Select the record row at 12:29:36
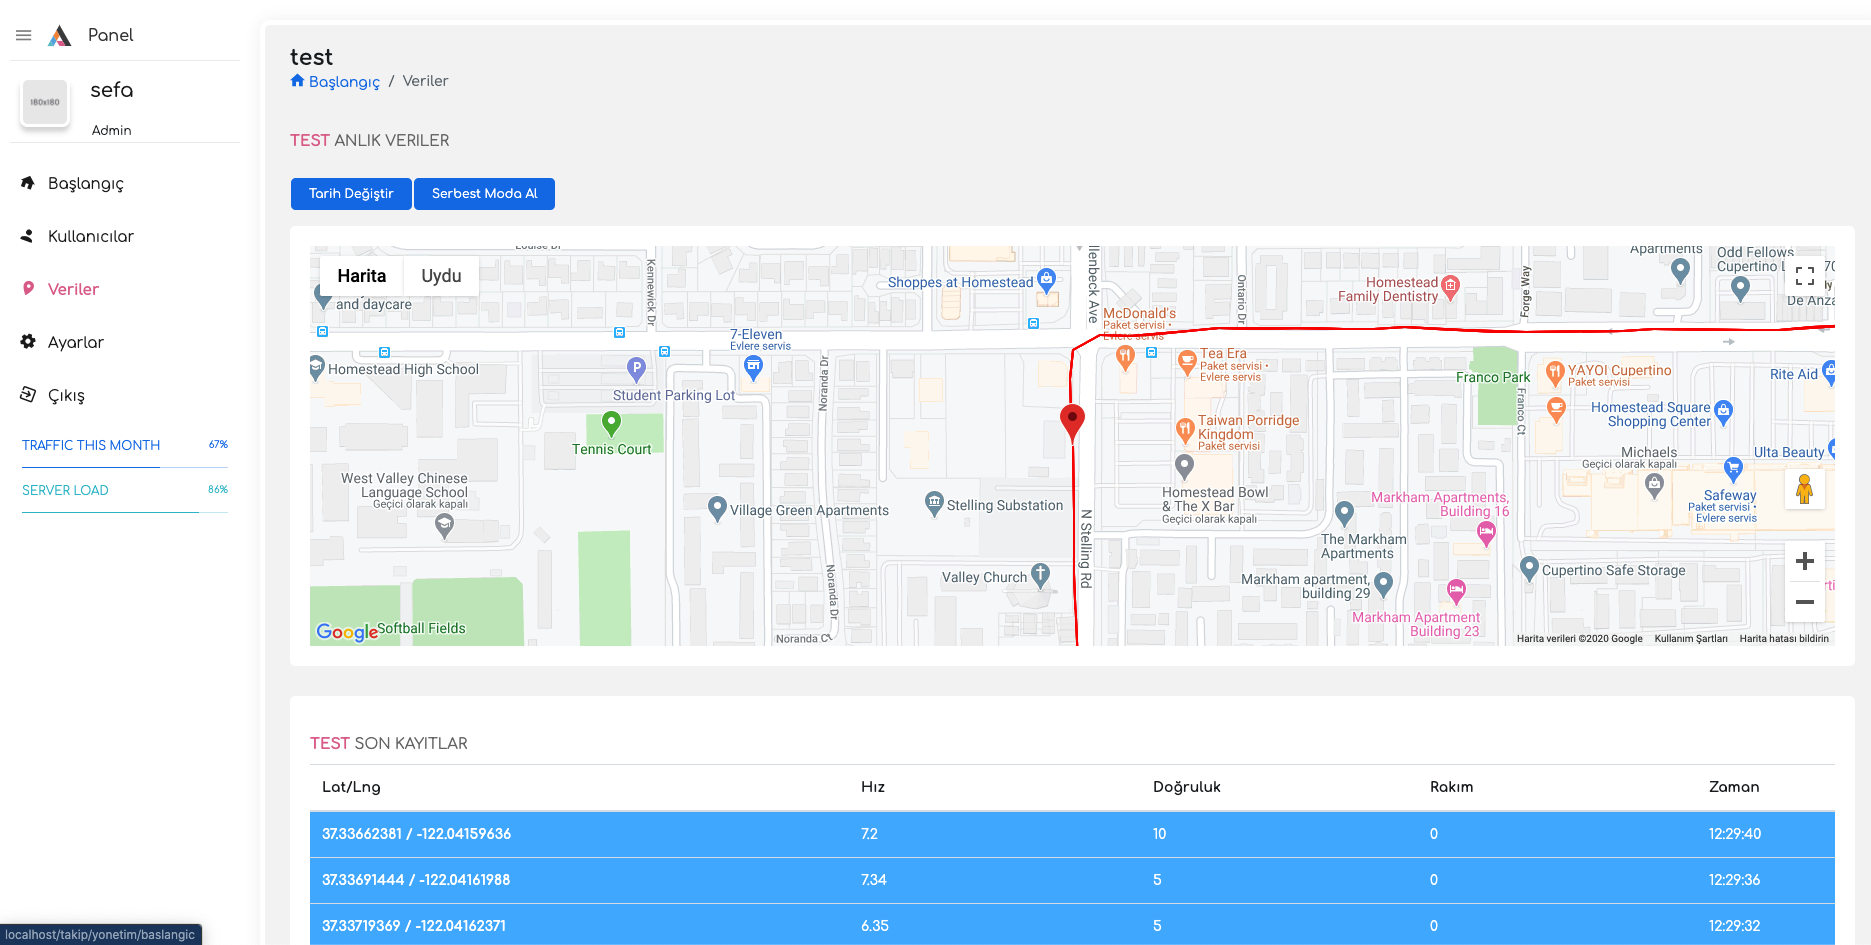Viewport: 1871px width, 945px height. (1072, 880)
